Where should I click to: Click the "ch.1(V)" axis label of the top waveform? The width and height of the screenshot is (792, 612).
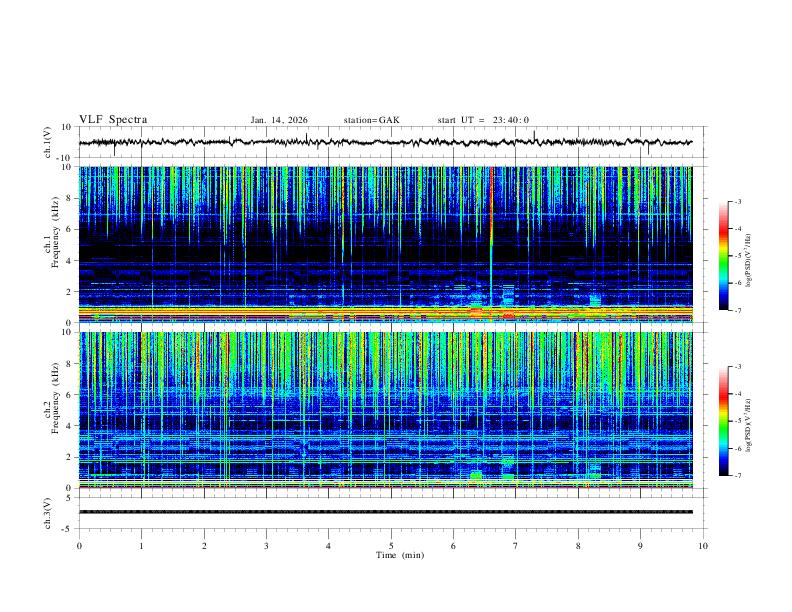[48, 142]
